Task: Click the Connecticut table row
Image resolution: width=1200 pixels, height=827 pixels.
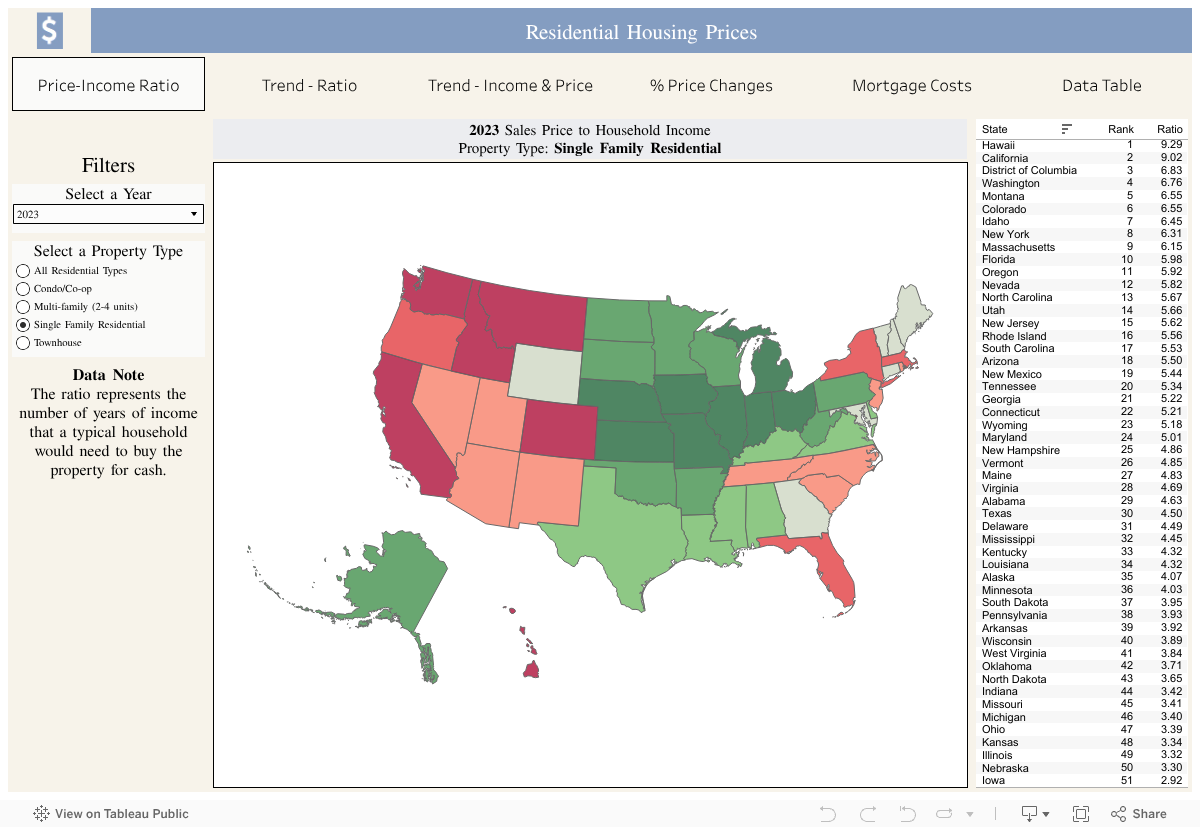Action: tap(1083, 412)
